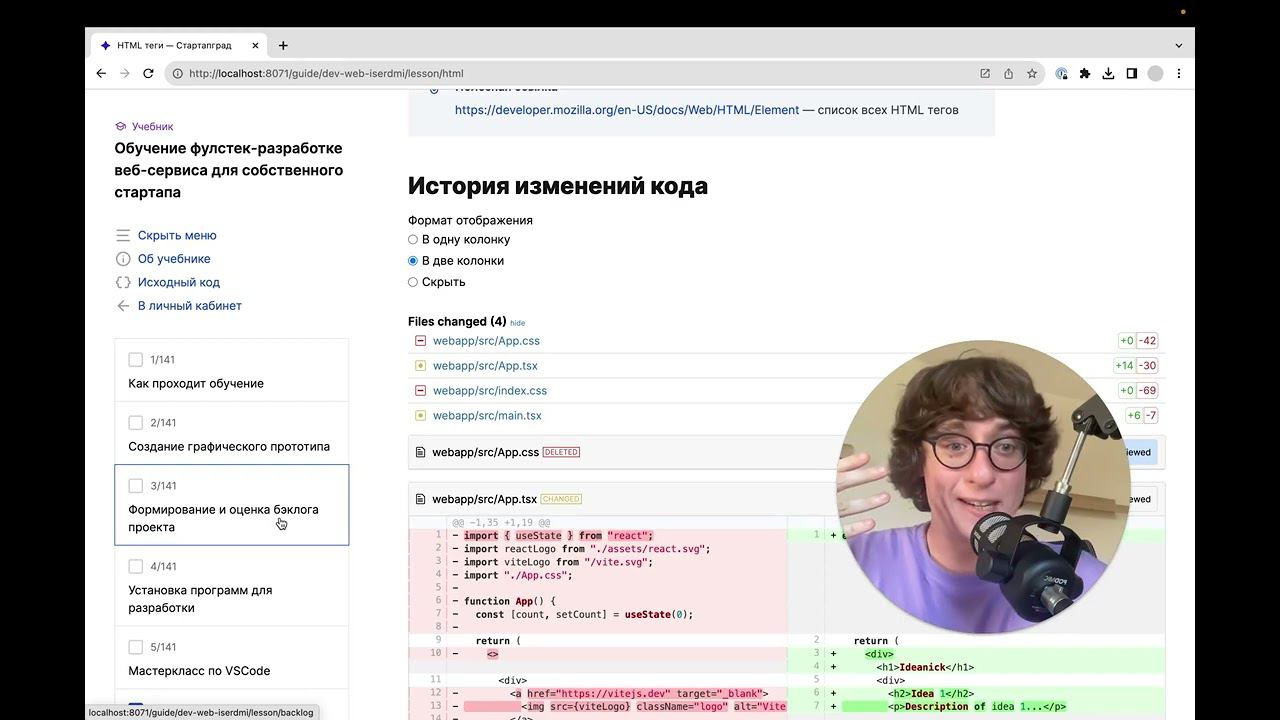The width and height of the screenshot is (1280, 720).
Task: Open lesson Как проходит обучение
Action: point(196,384)
